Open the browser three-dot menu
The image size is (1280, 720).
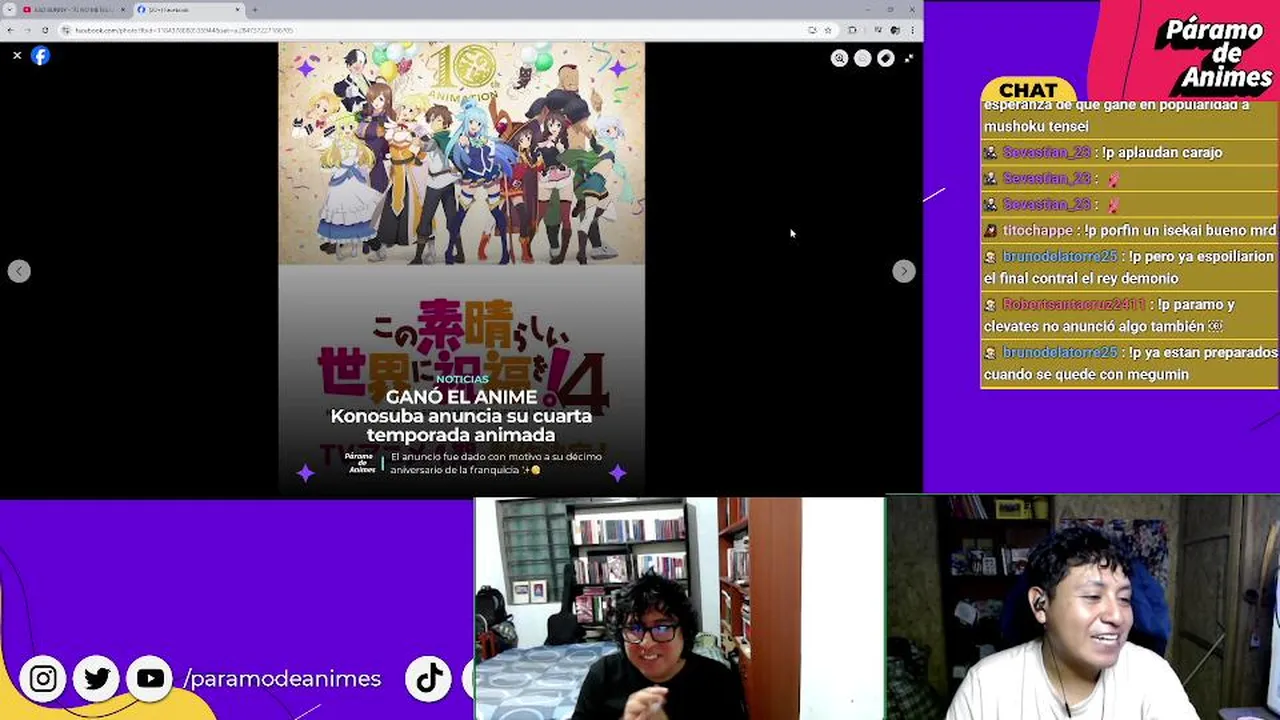(x=913, y=30)
